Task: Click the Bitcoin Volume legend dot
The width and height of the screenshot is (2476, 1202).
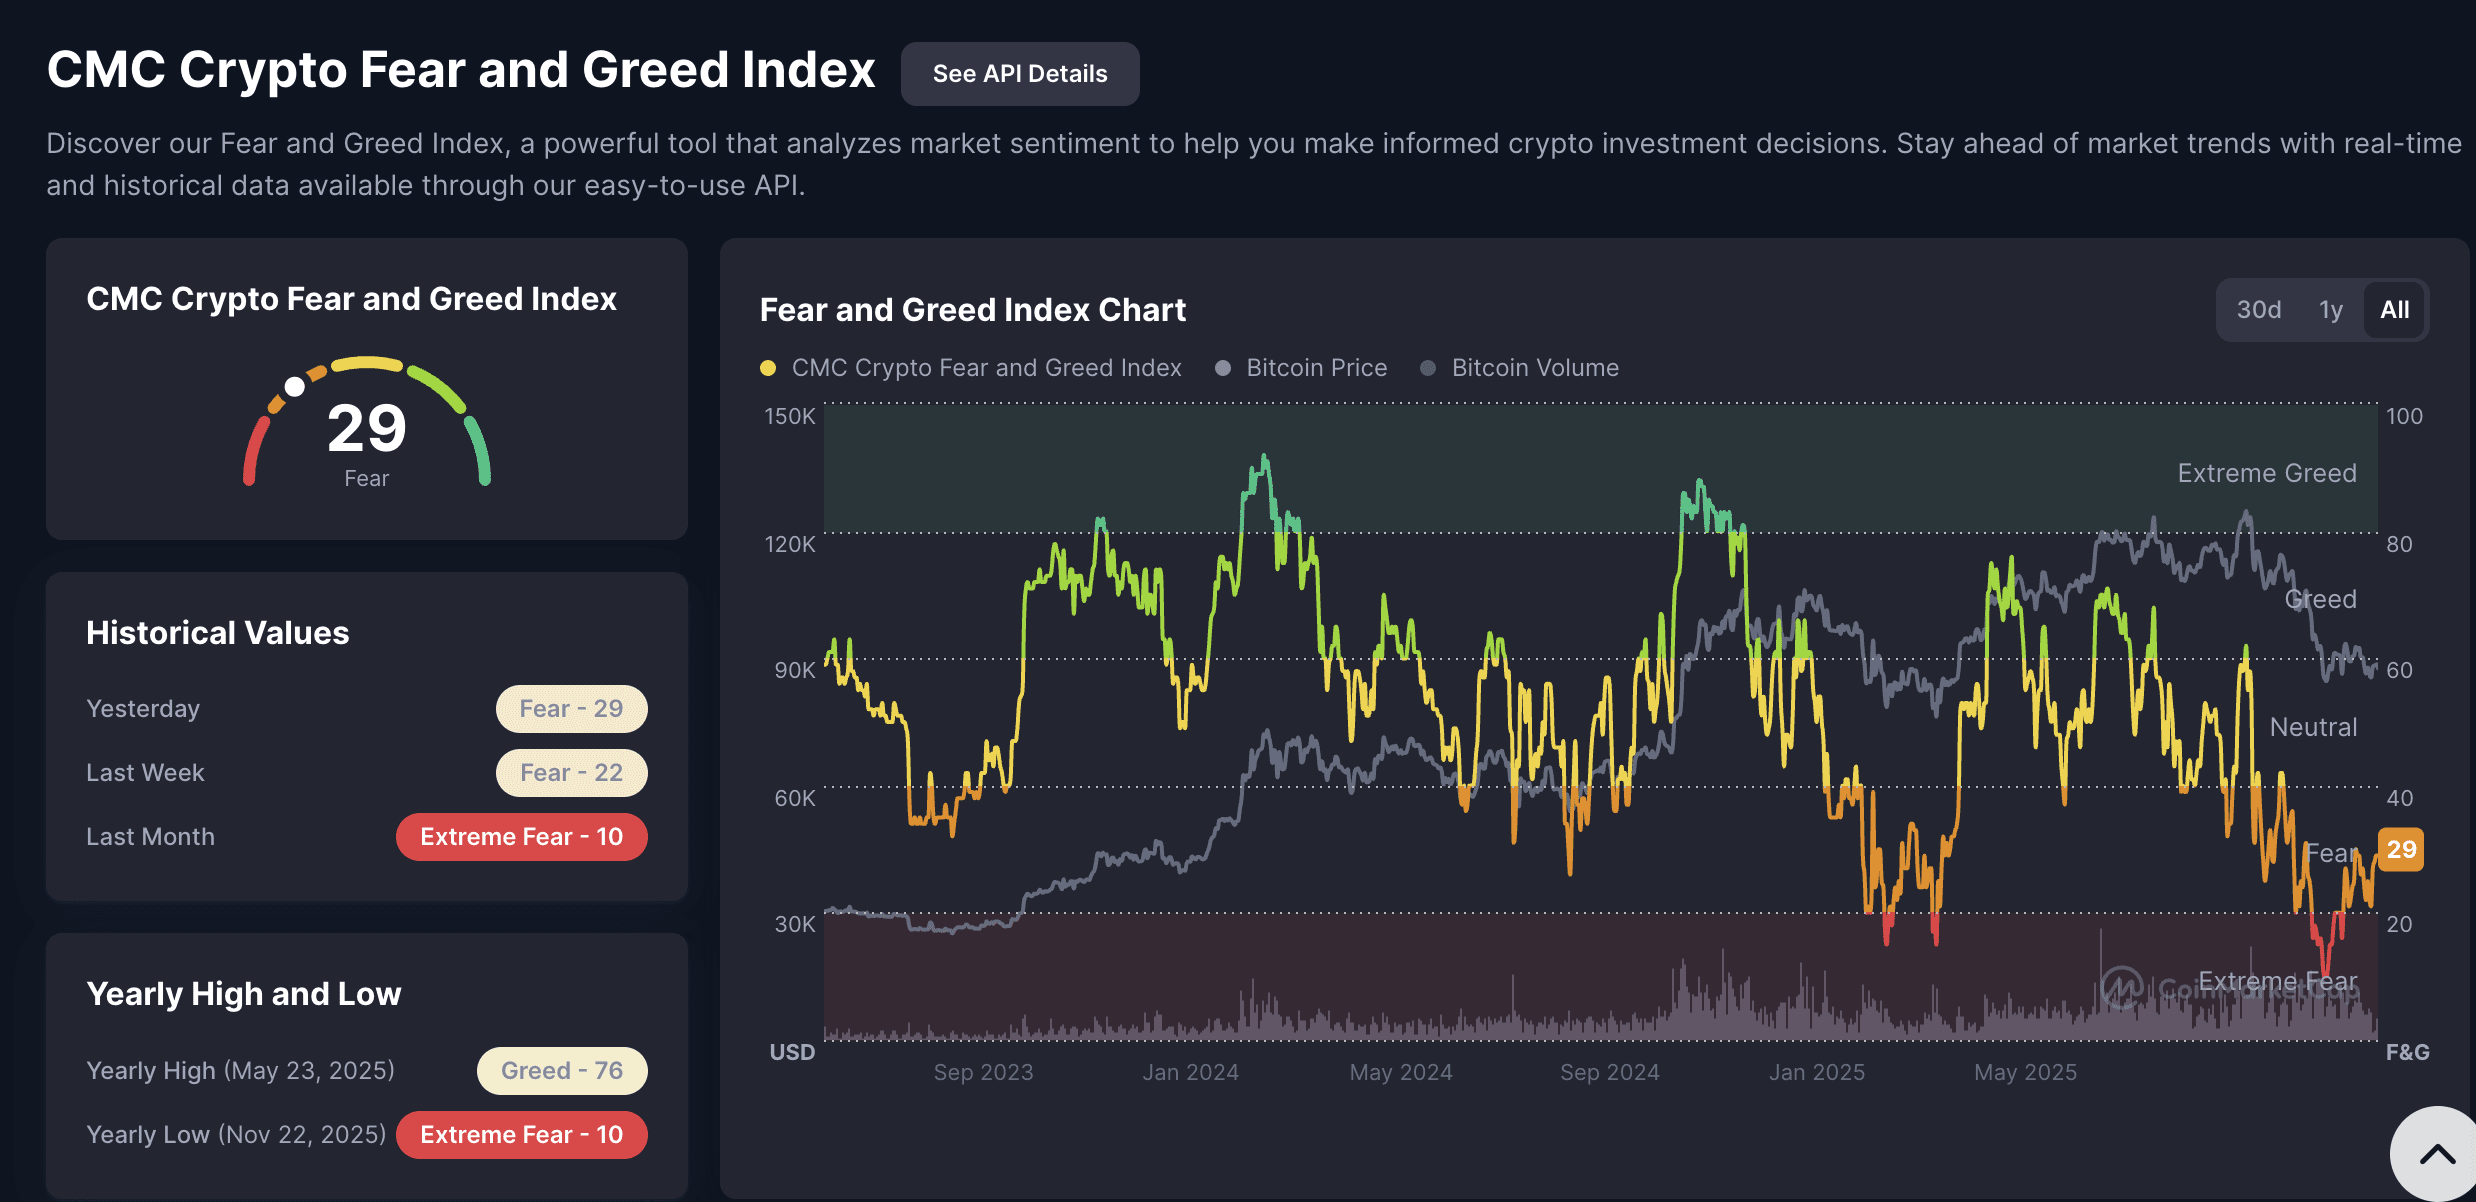Action: 1428,368
